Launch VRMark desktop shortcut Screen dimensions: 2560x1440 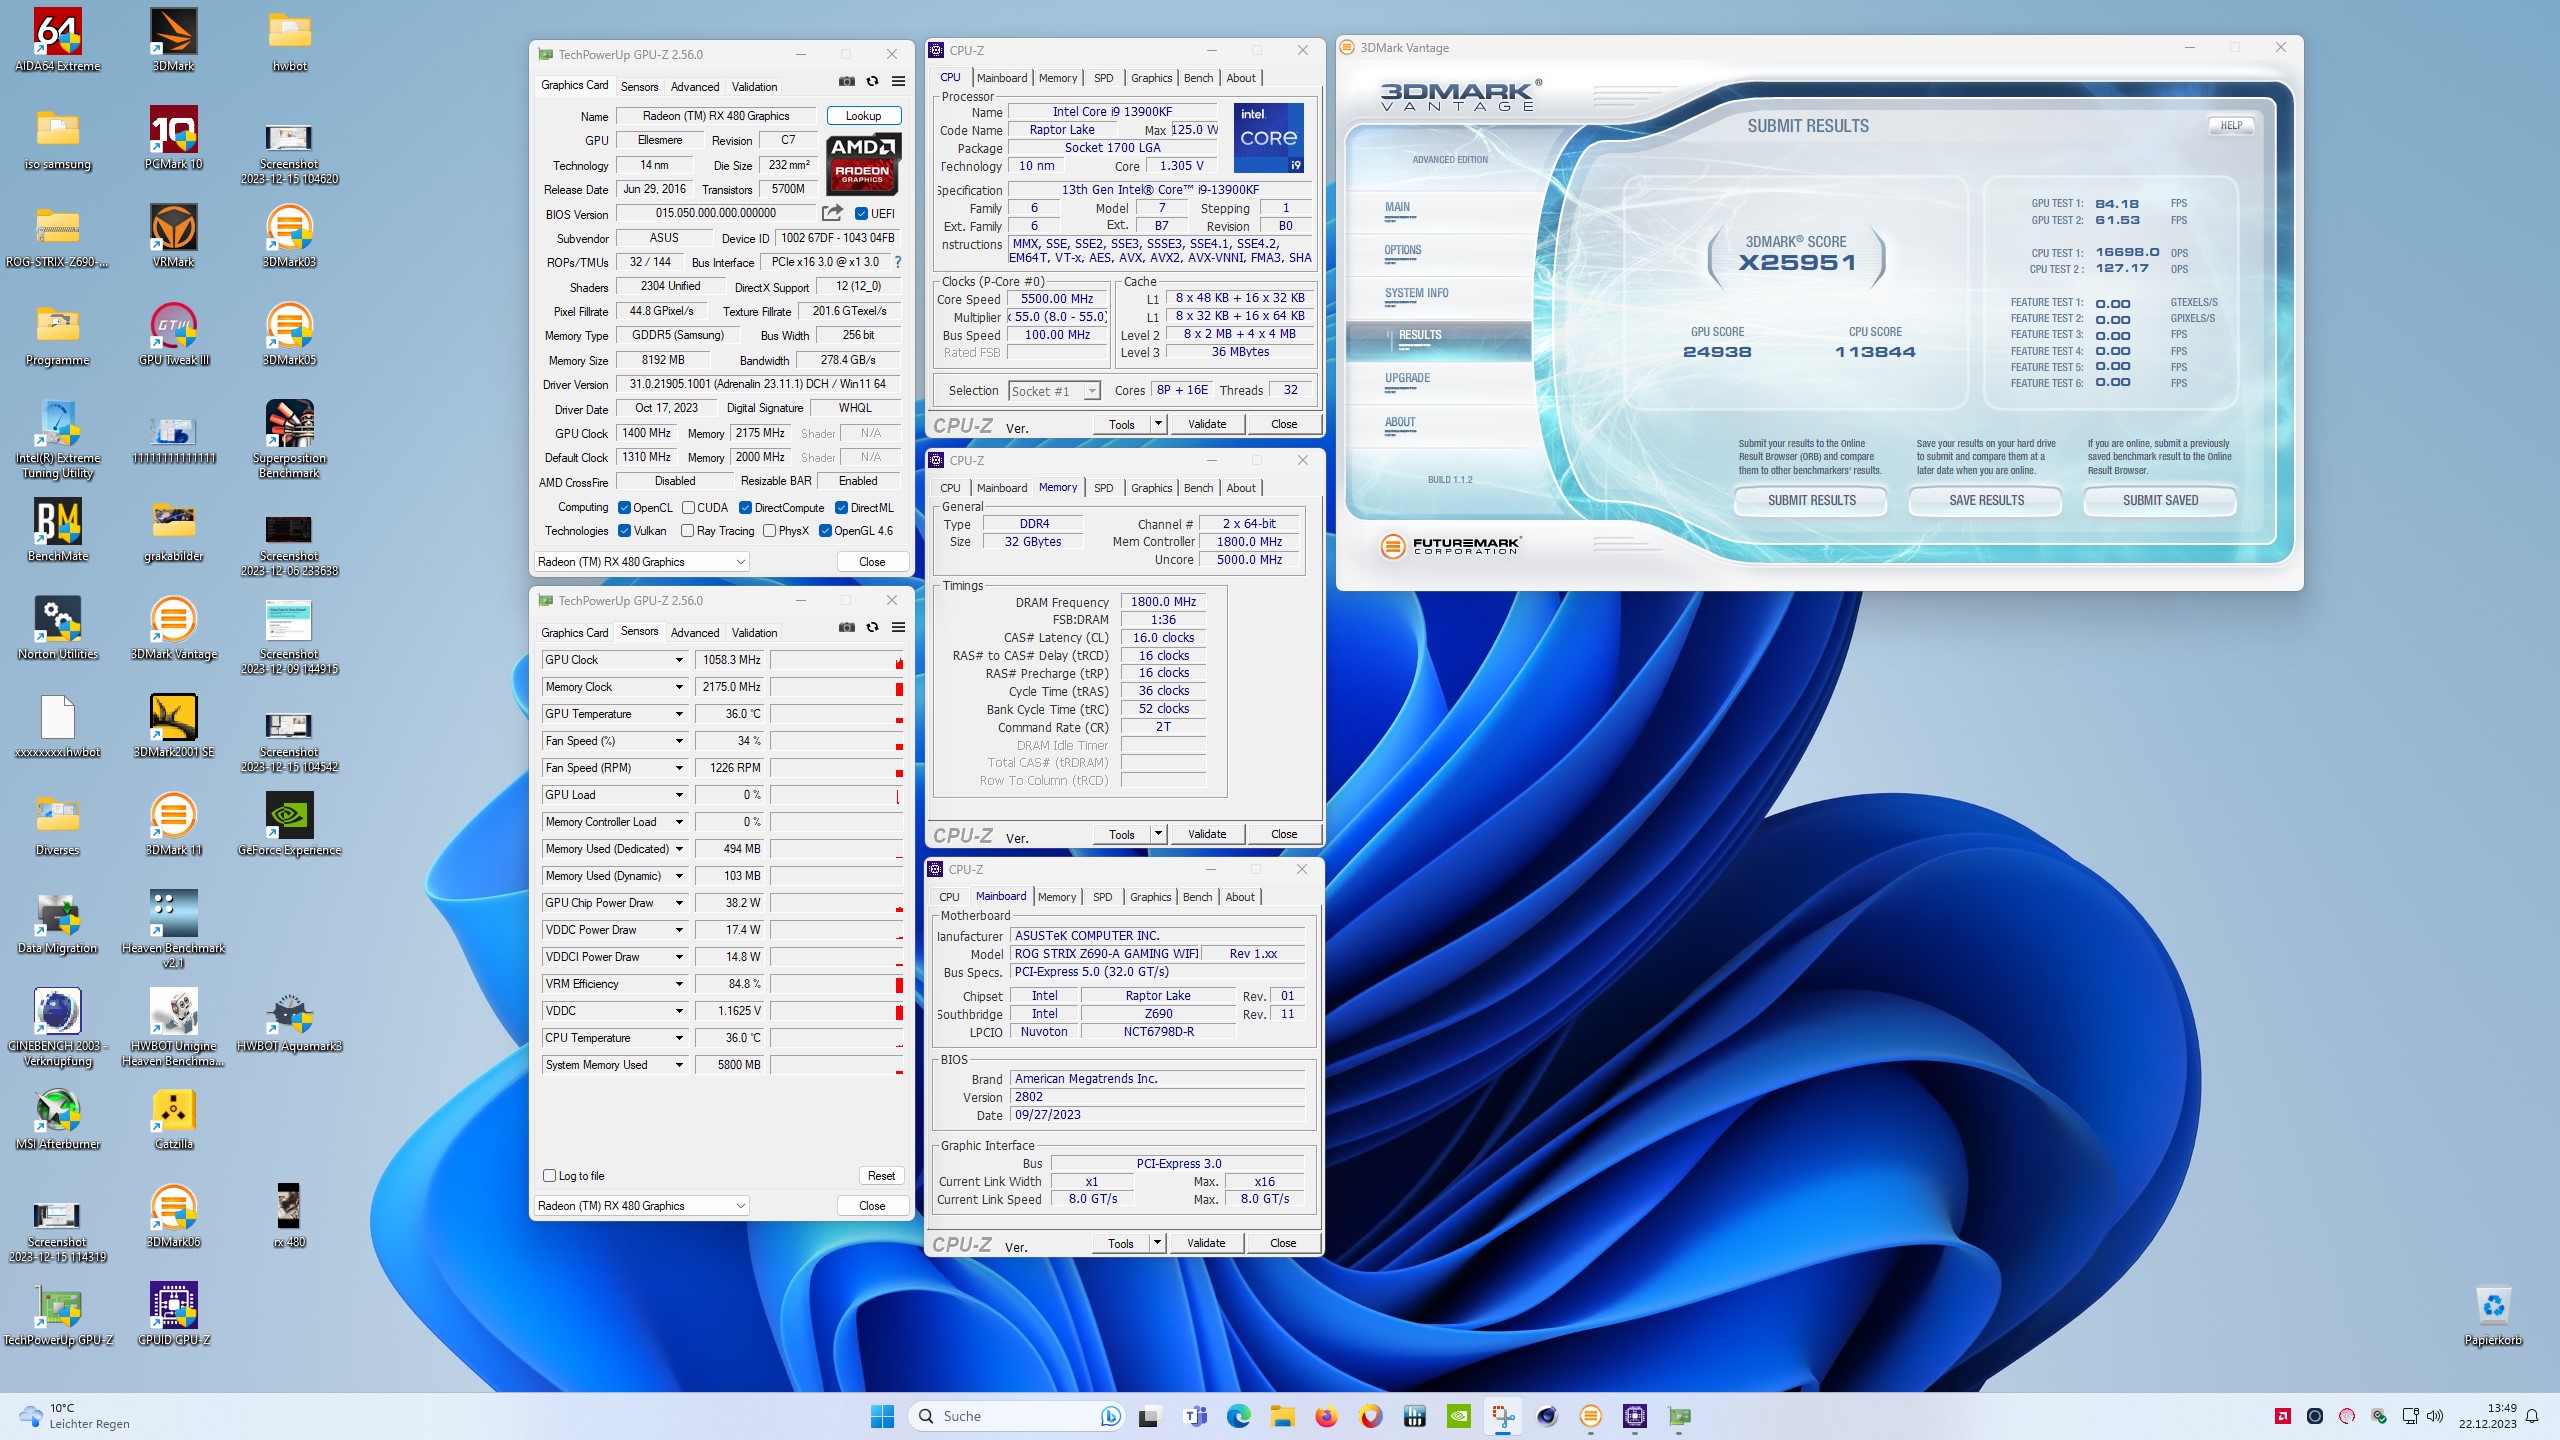[x=174, y=236]
